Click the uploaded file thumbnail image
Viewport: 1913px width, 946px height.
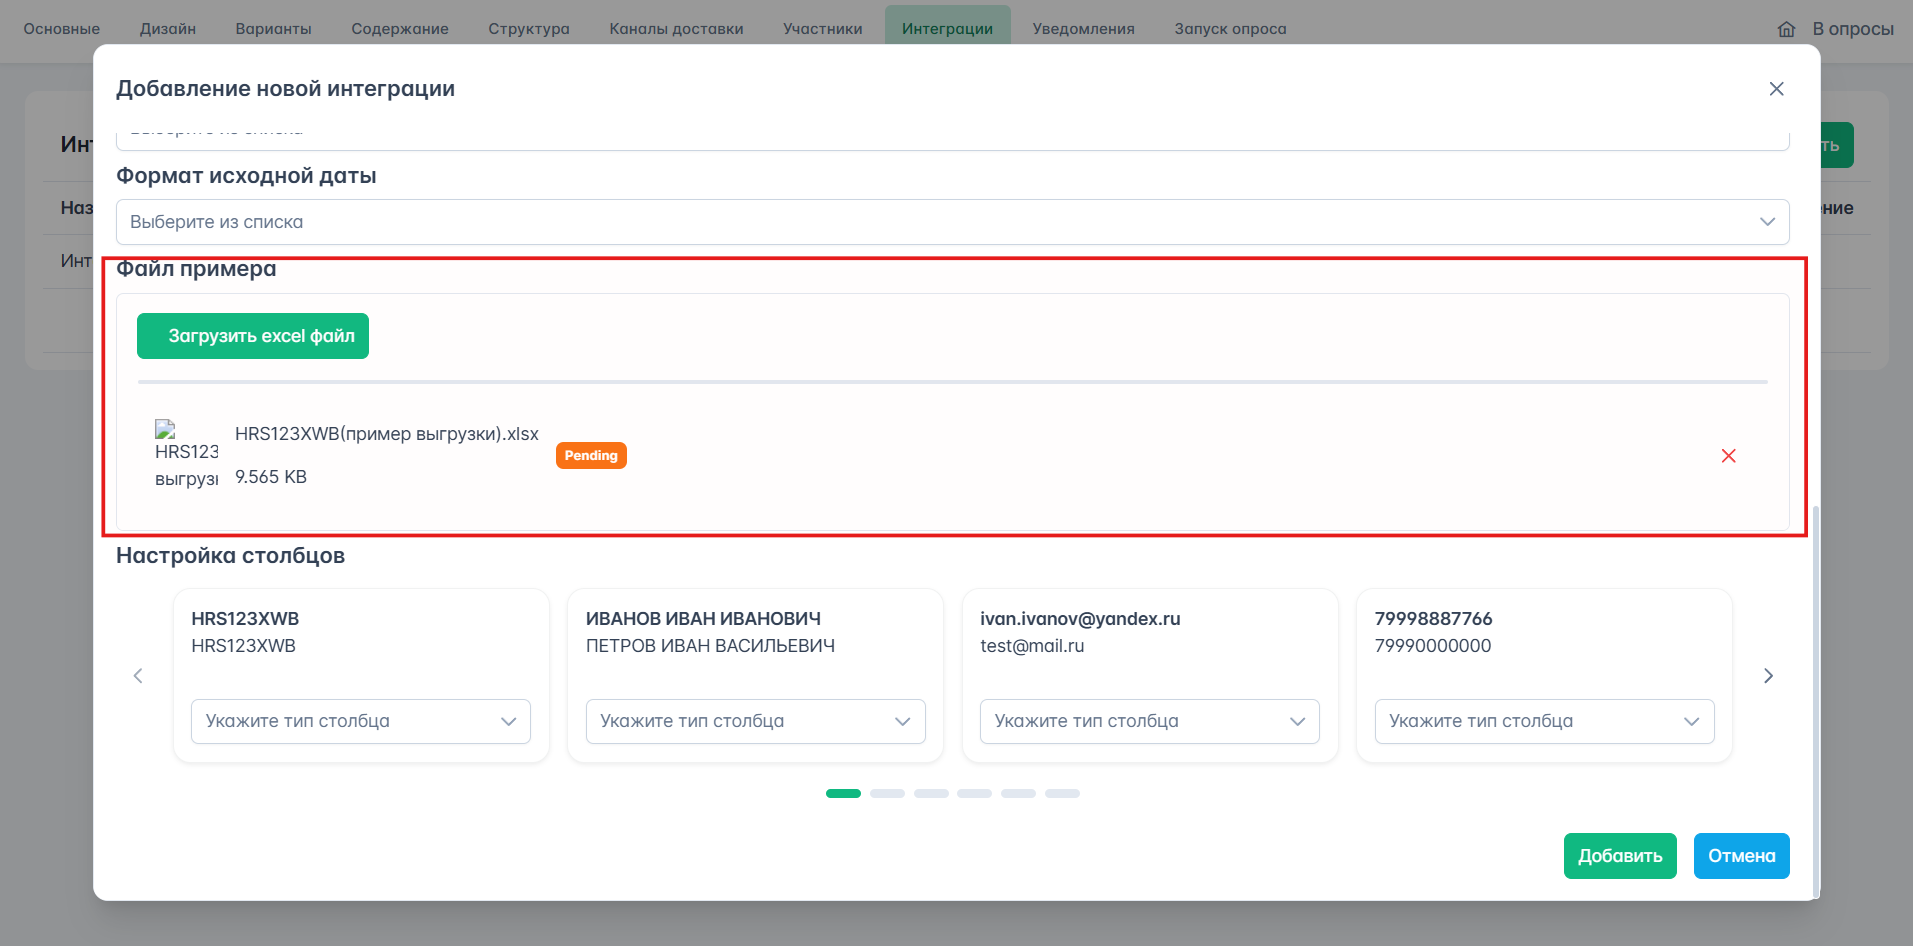point(186,455)
